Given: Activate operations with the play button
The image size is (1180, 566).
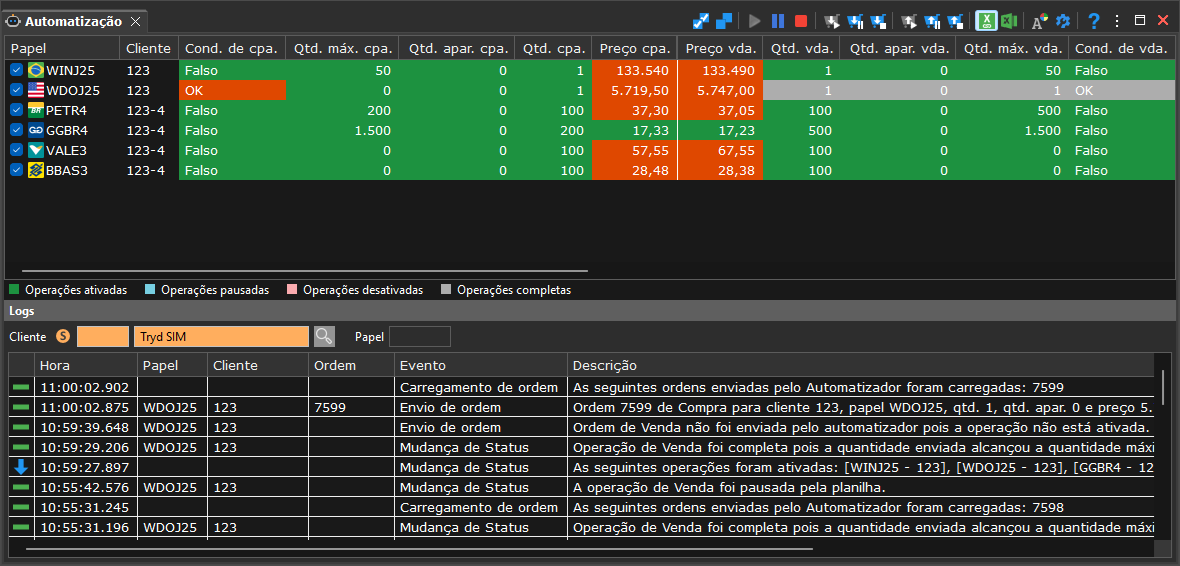Looking at the screenshot, I should [755, 21].
